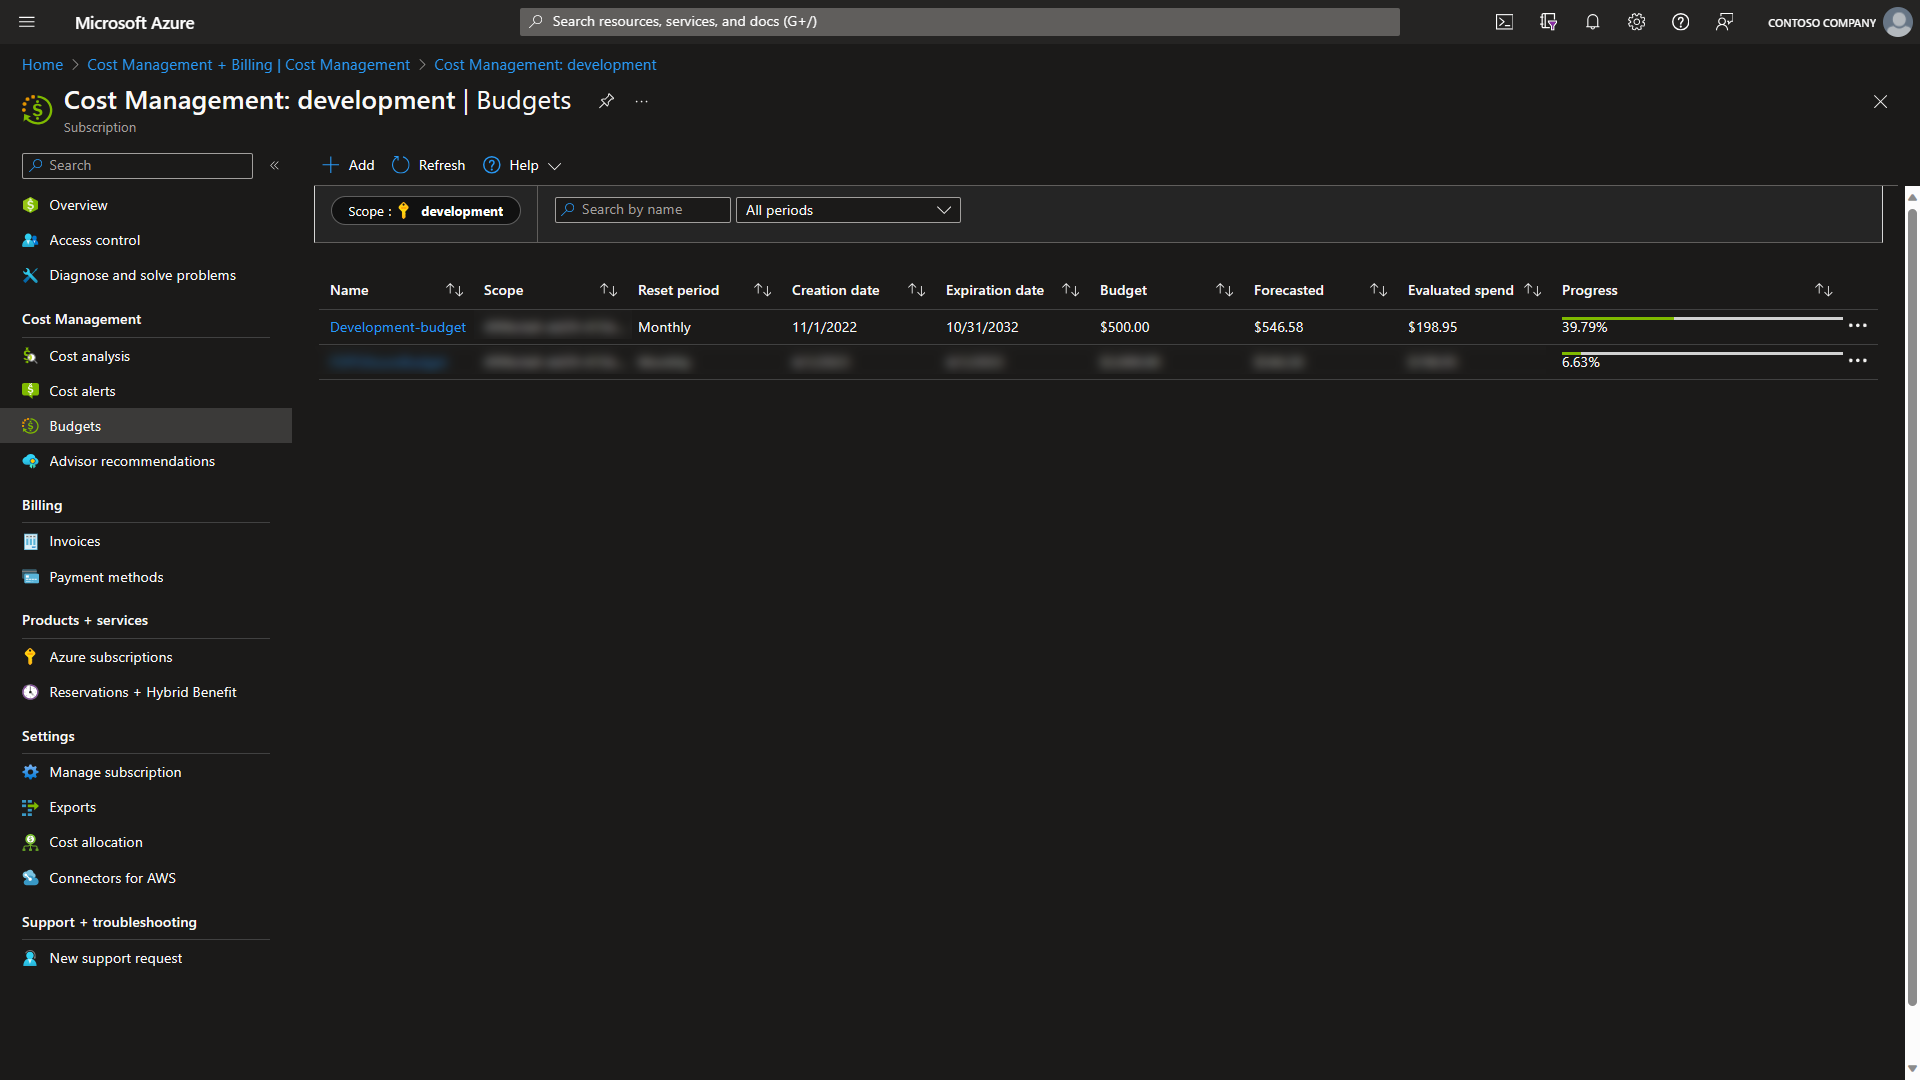Select the 11/1/2022 creation date cell
The image size is (1920, 1080).
click(824, 327)
